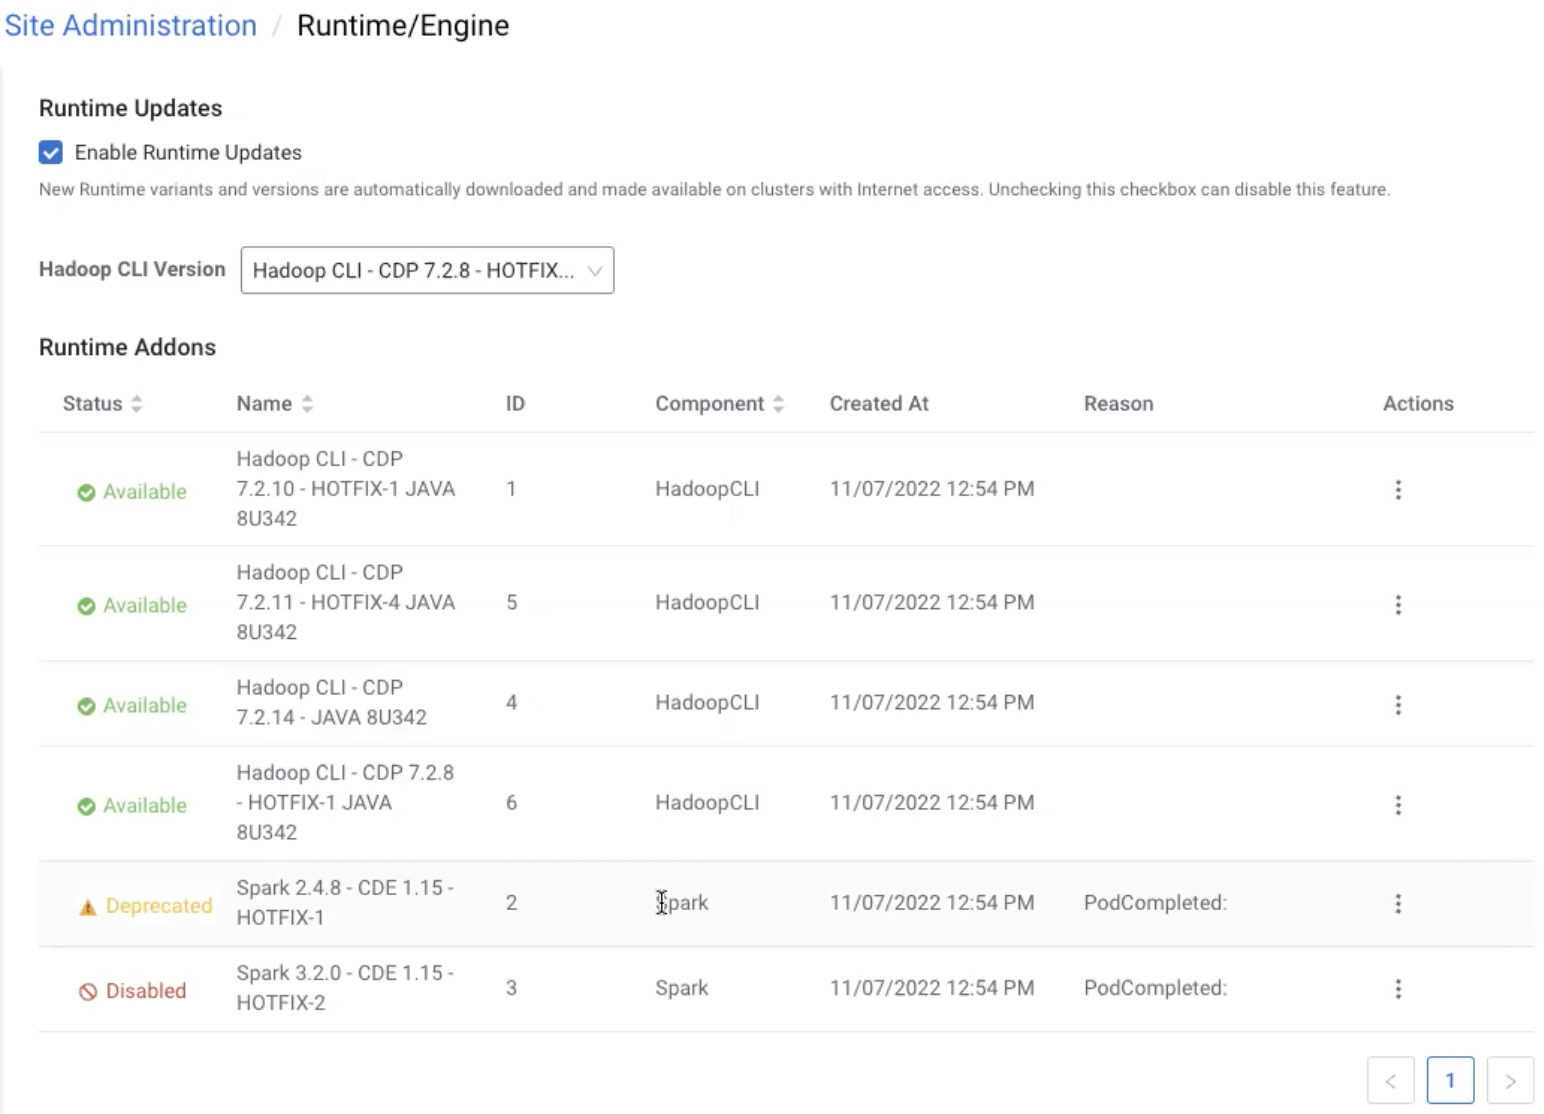Go to Site Administration breadcrumb
The width and height of the screenshot is (1544, 1114).
click(131, 25)
